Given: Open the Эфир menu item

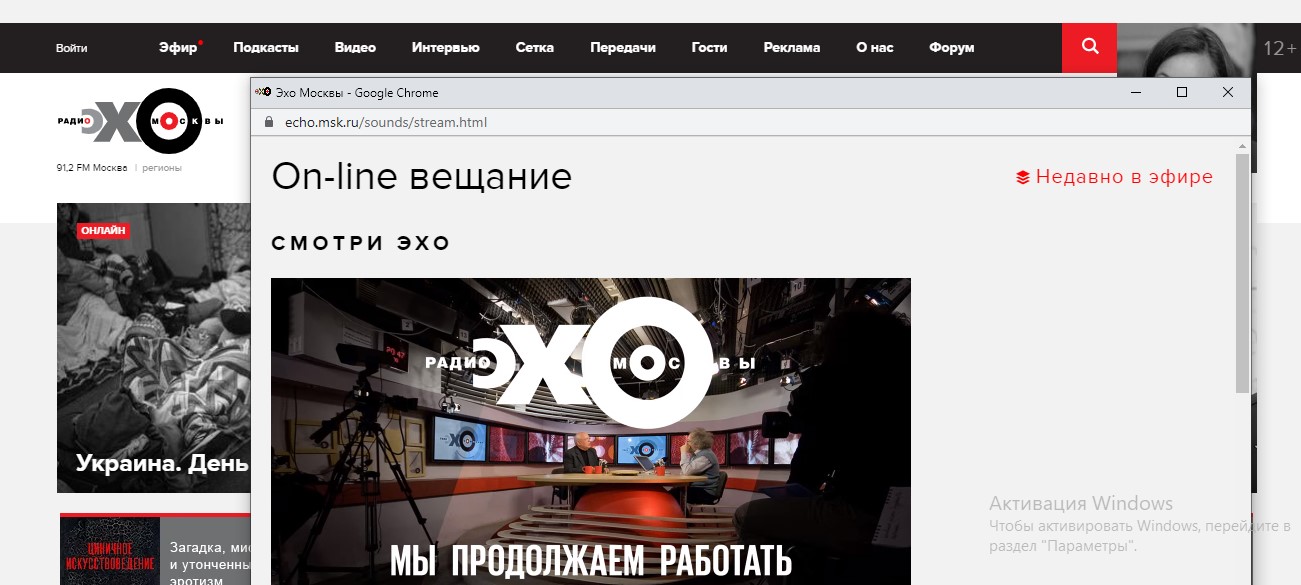Looking at the screenshot, I should 178,47.
